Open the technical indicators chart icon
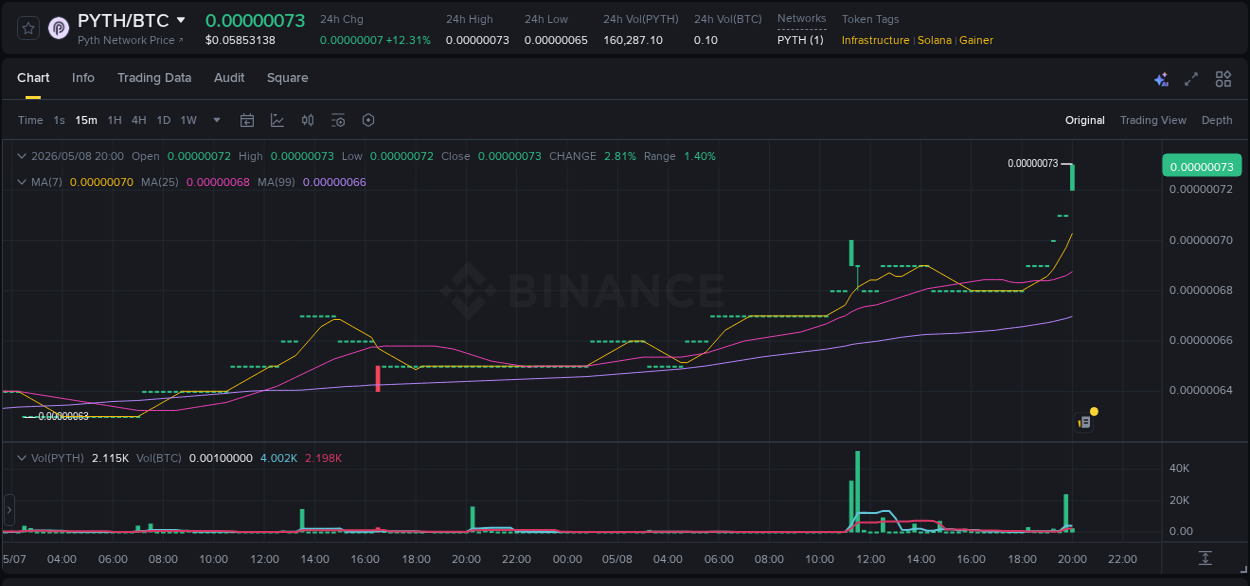The height and width of the screenshot is (586, 1250). coord(277,120)
